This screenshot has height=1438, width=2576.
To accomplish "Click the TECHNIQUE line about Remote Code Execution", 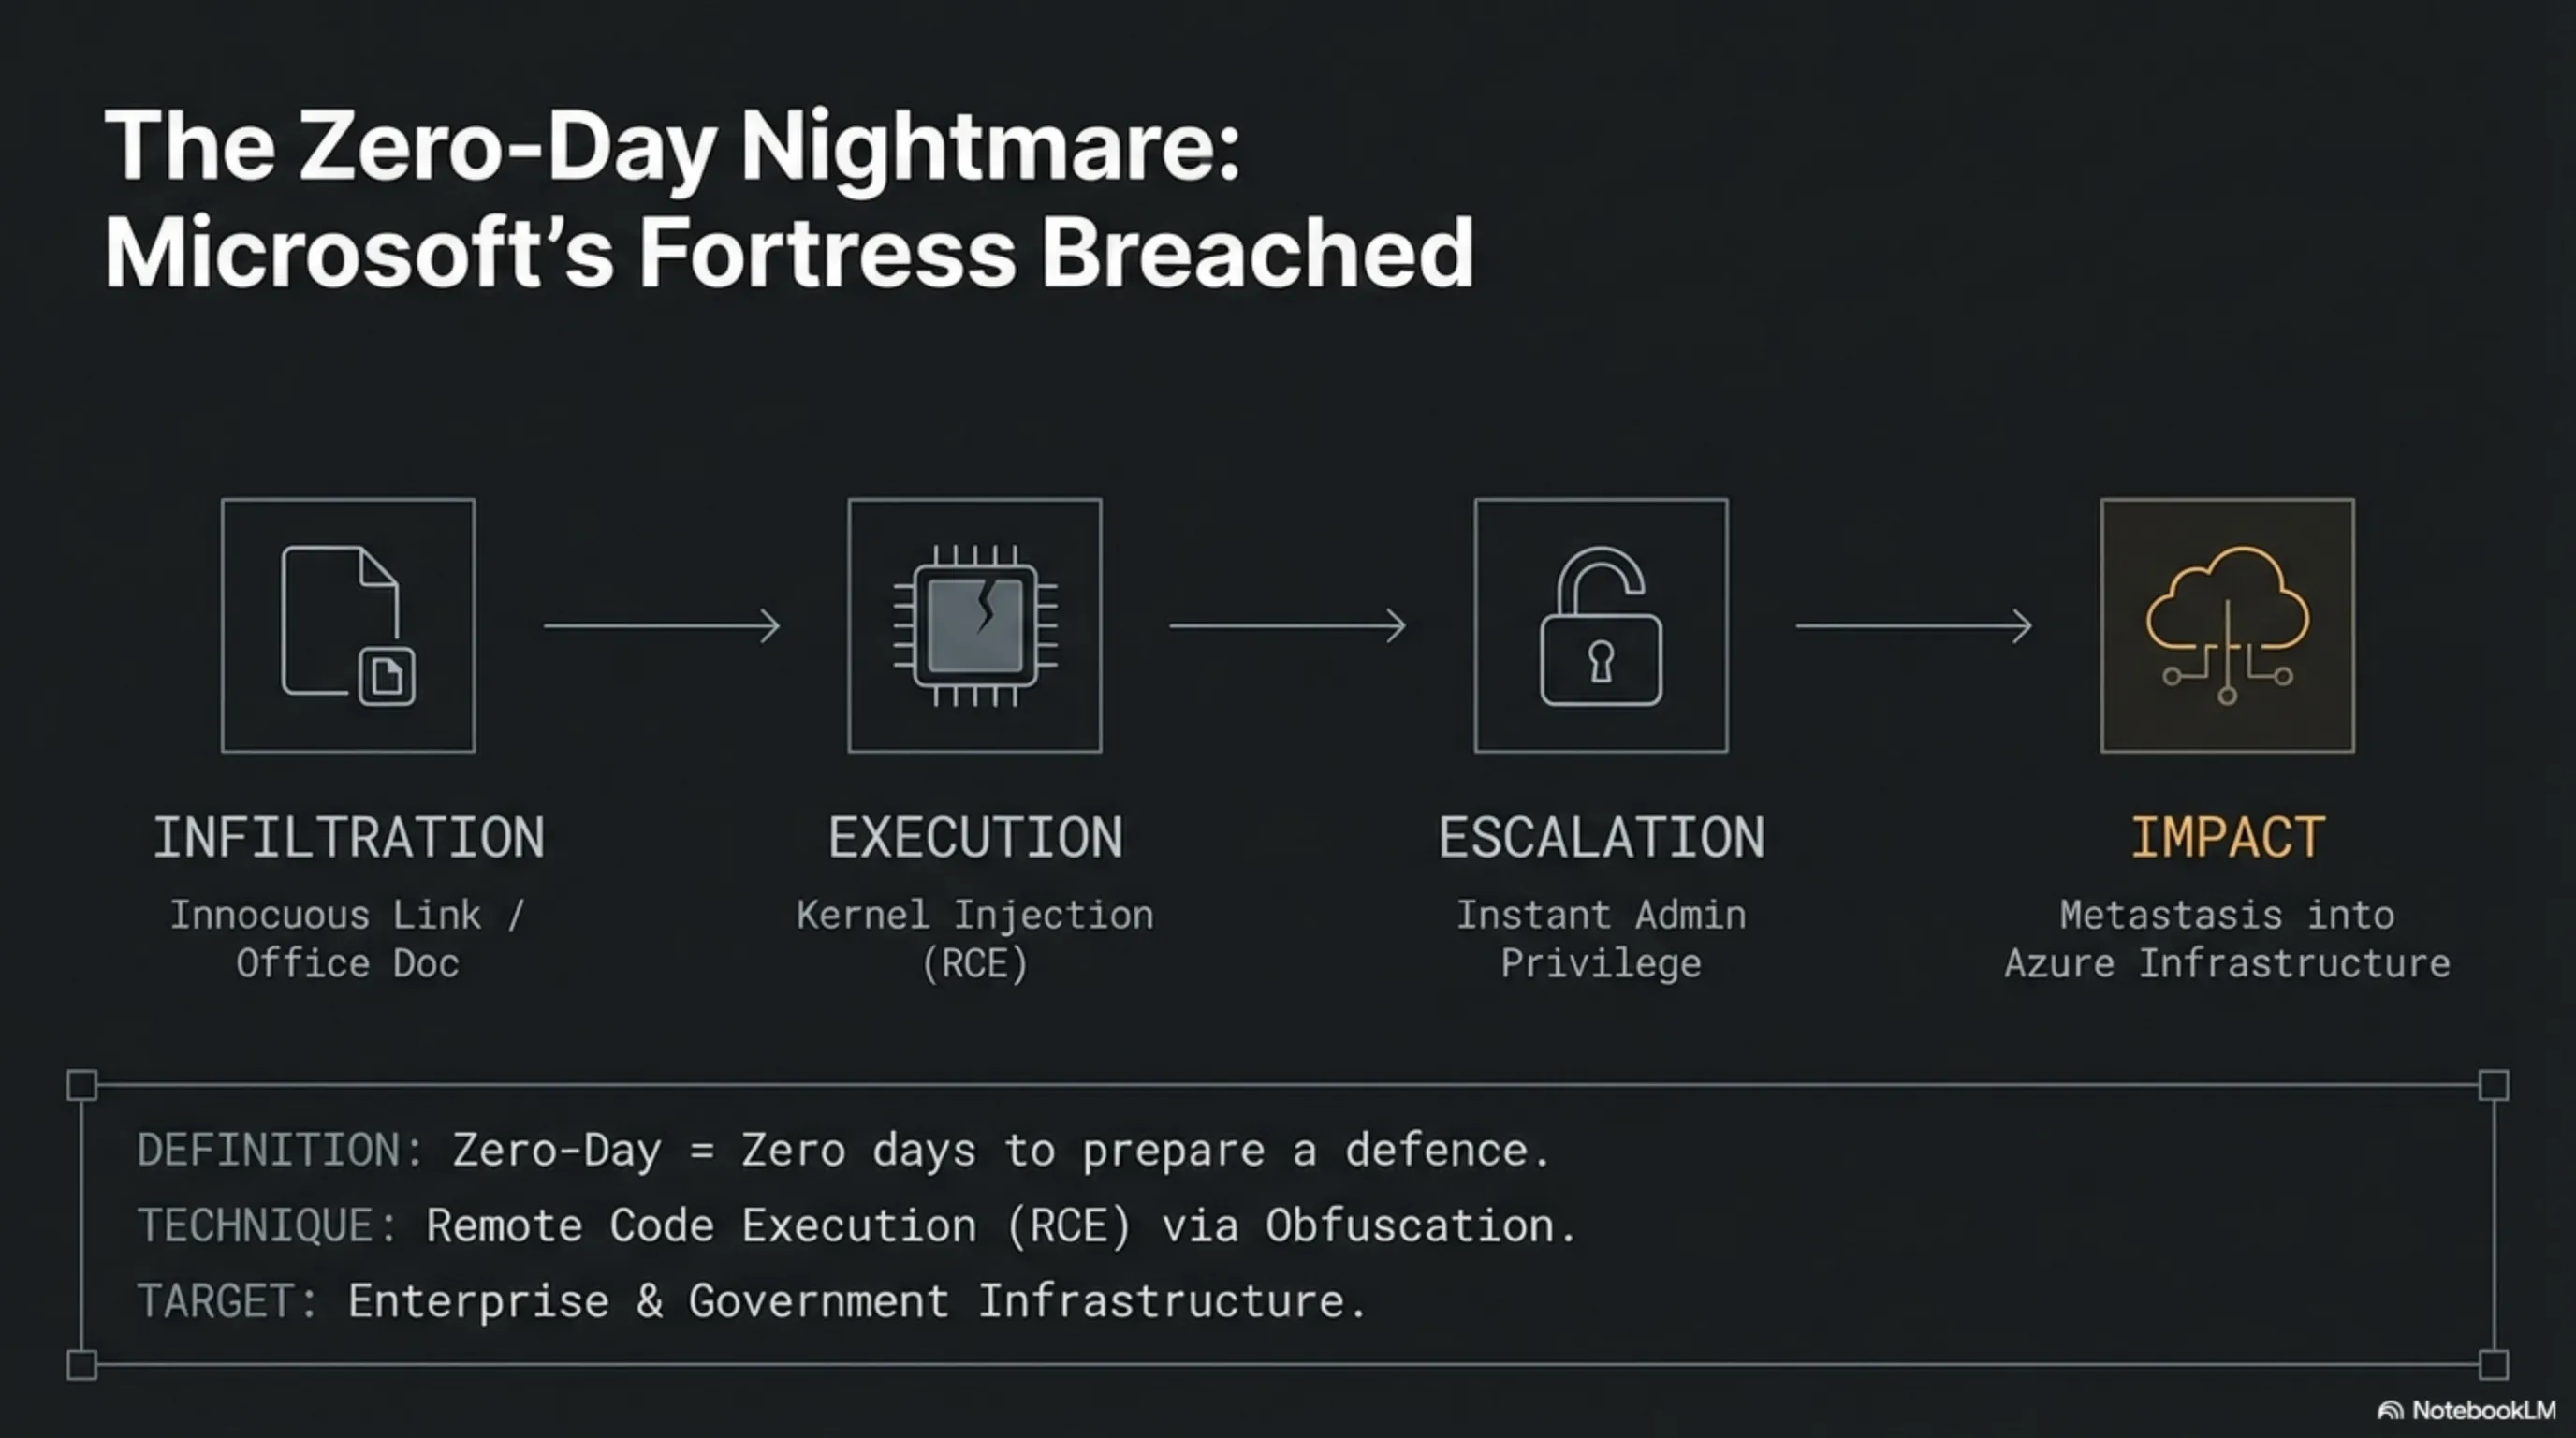I will pyautogui.click(x=856, y=1225).
